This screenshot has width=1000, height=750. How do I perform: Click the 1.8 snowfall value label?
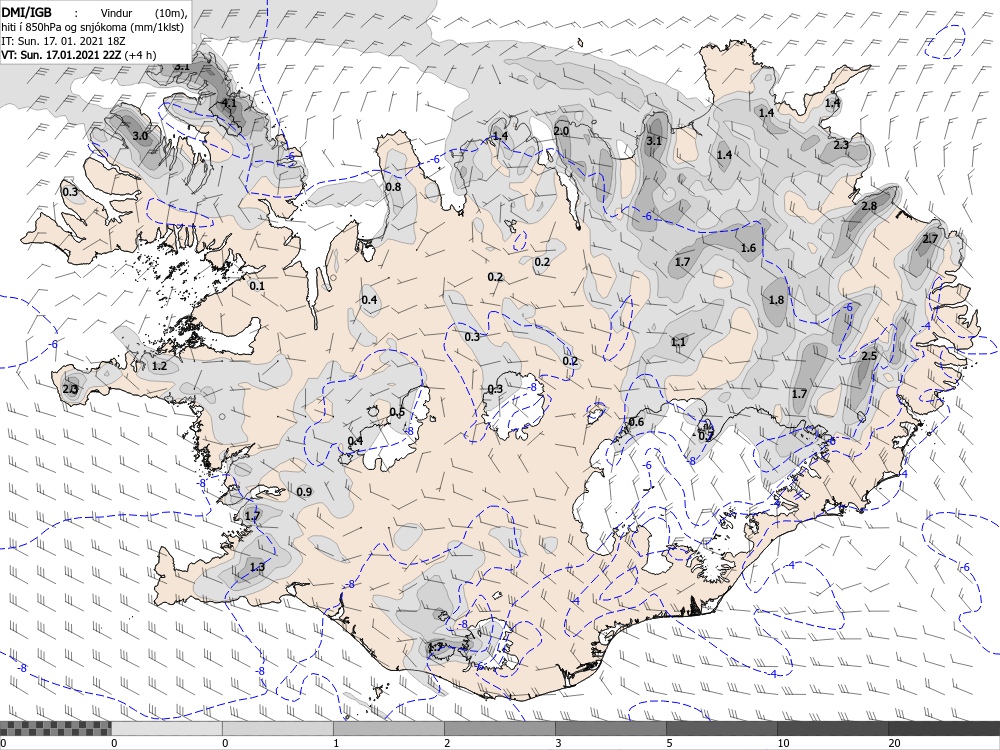(x=776, y=300)
